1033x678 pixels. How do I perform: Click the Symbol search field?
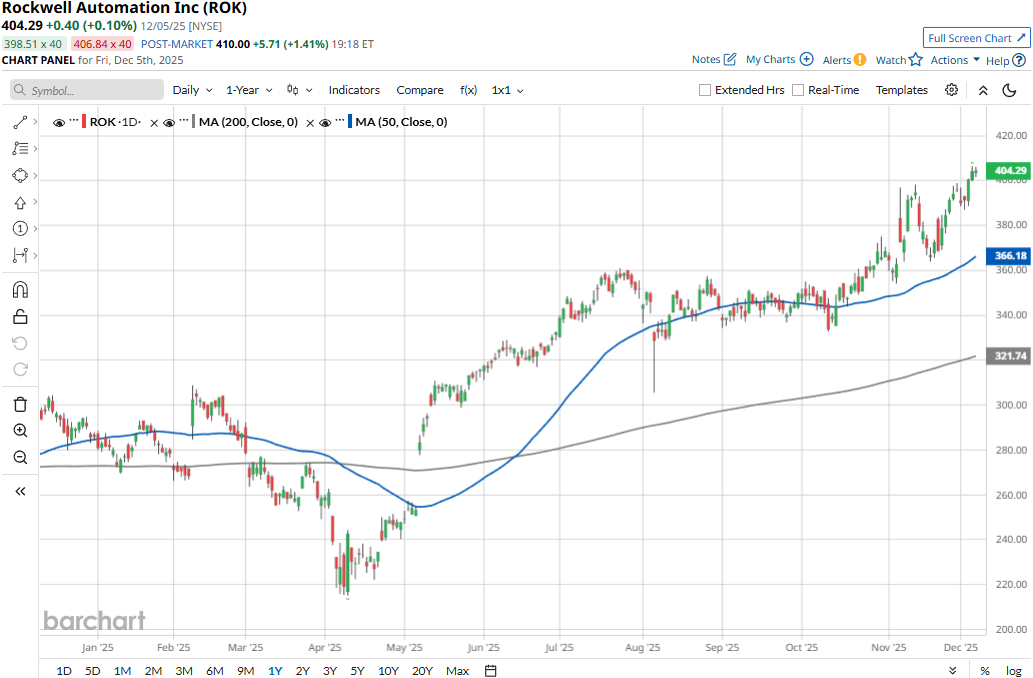(x=87, y=90)
